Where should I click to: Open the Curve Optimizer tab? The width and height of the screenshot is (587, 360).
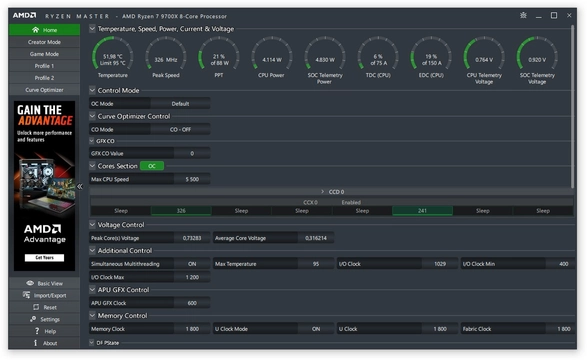[44, 90]
